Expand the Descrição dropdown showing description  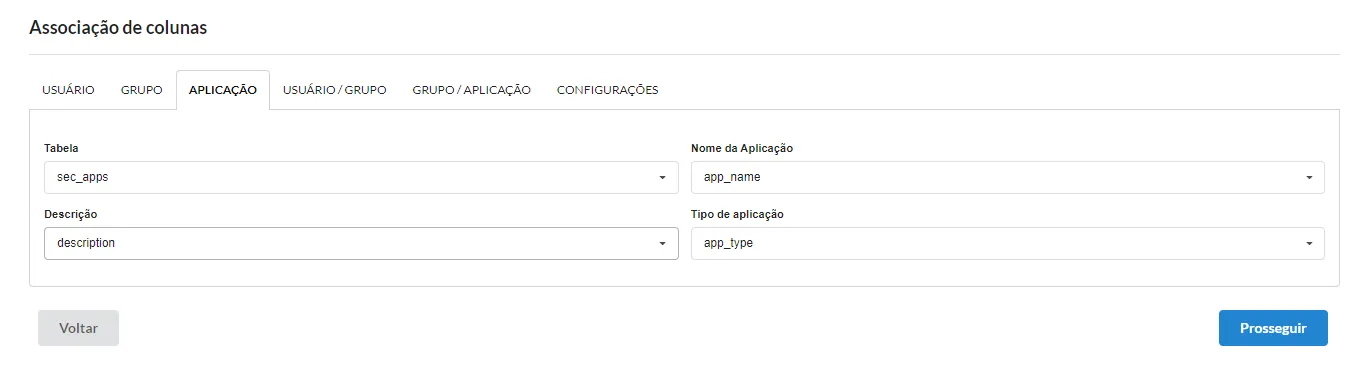(x=362, y=243)
